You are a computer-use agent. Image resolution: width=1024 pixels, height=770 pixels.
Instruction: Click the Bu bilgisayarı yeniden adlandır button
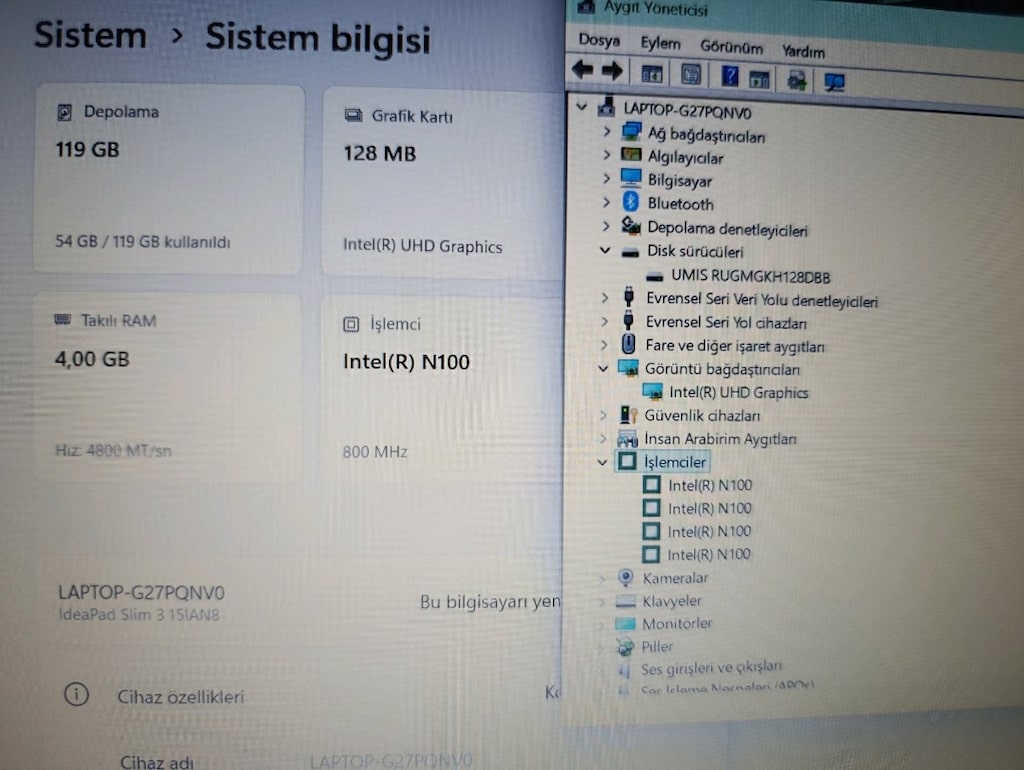tap(490, 602)
